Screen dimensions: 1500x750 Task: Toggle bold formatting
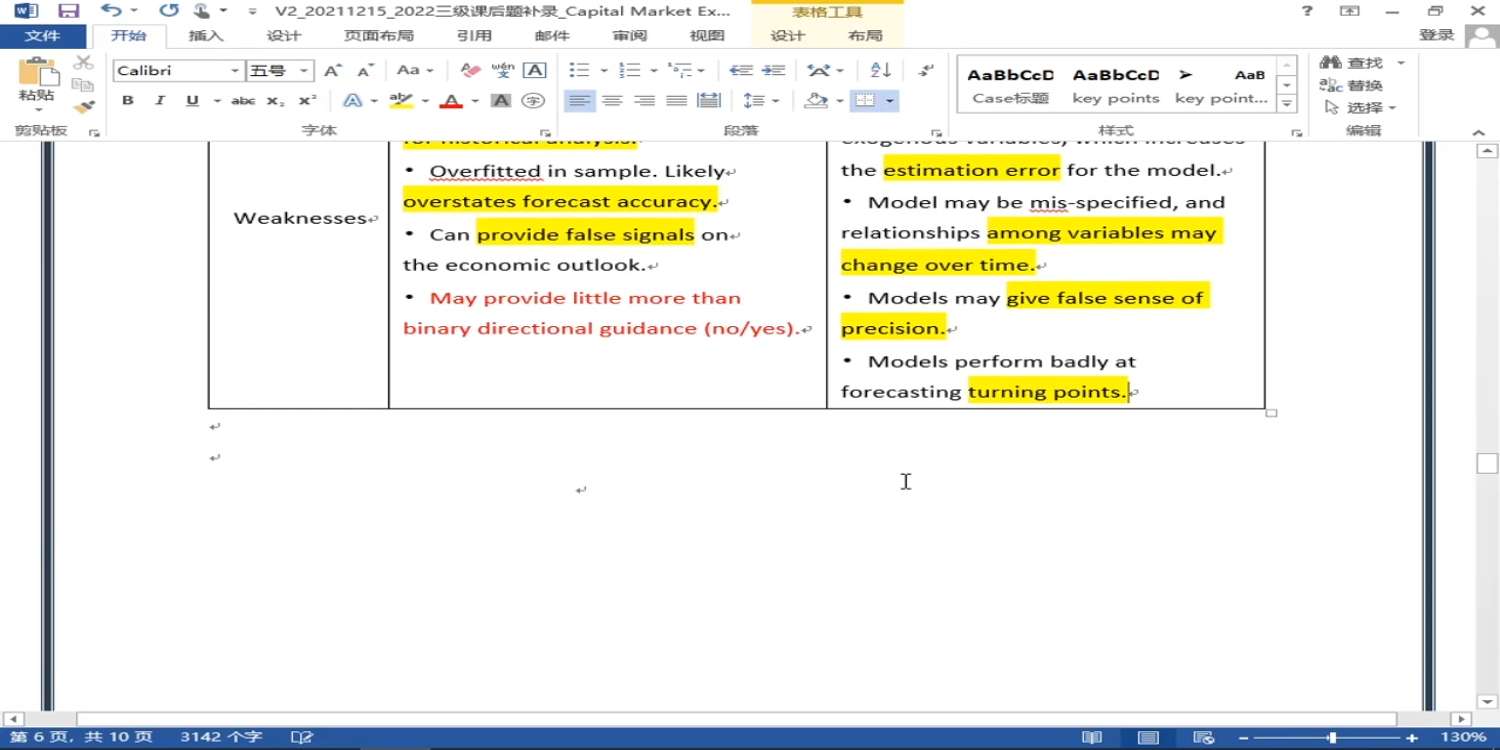pos(128,101)
